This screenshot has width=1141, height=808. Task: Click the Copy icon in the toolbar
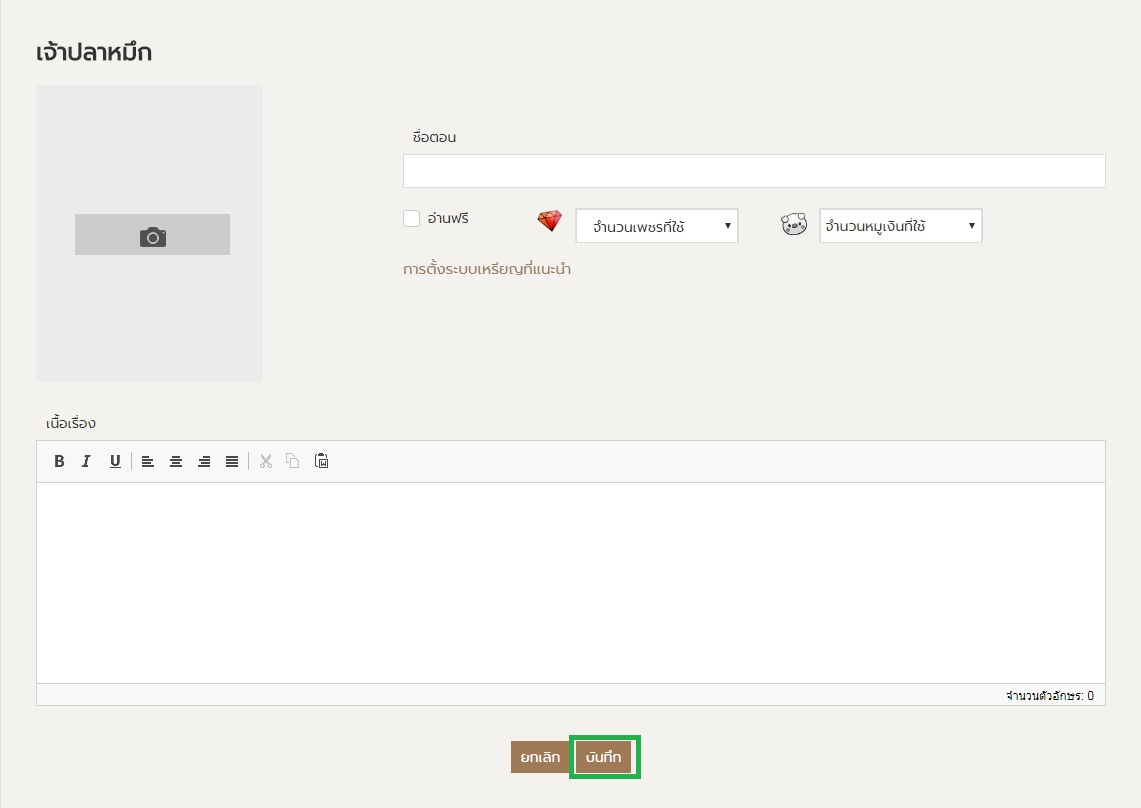click(293, 461)
